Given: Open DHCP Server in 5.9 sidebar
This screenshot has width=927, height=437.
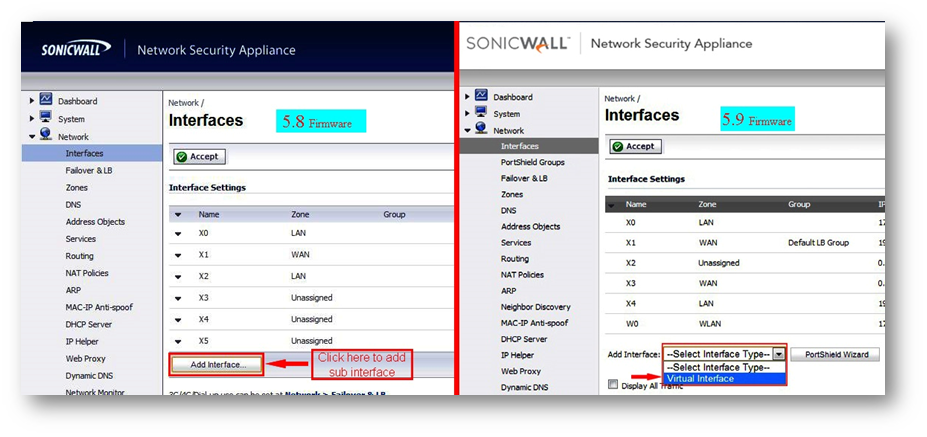Looking at the screenshot, I should click(x=524, y=339).
